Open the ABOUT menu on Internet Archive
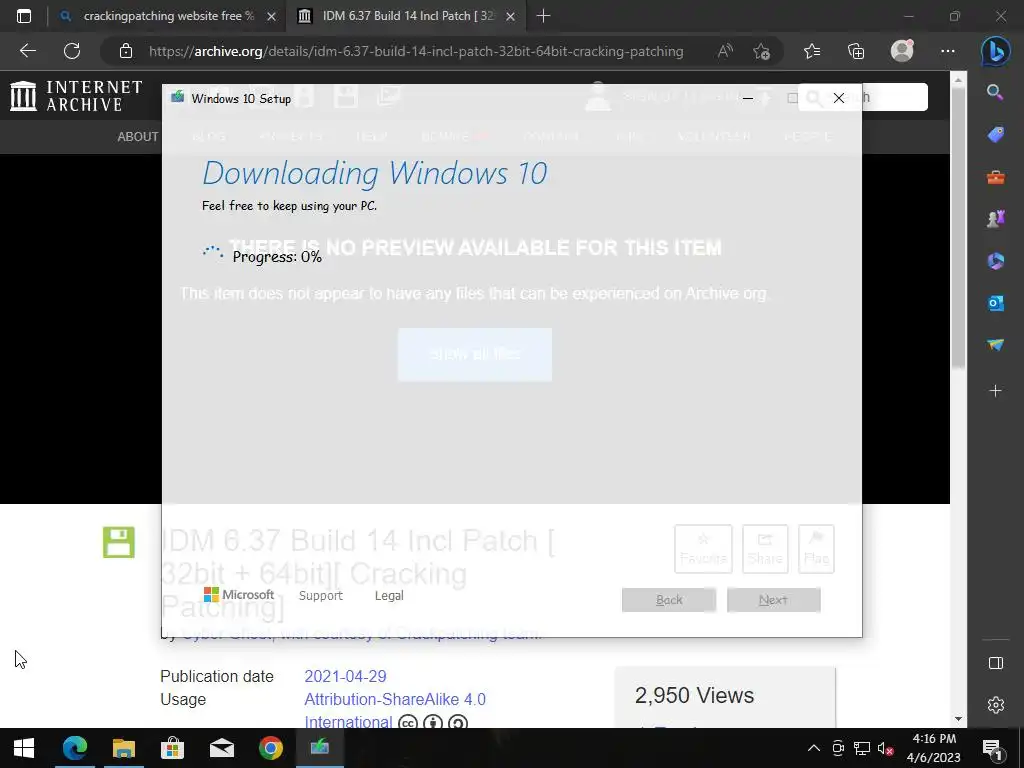This screenshot has width=1024, height=768. 138,136
